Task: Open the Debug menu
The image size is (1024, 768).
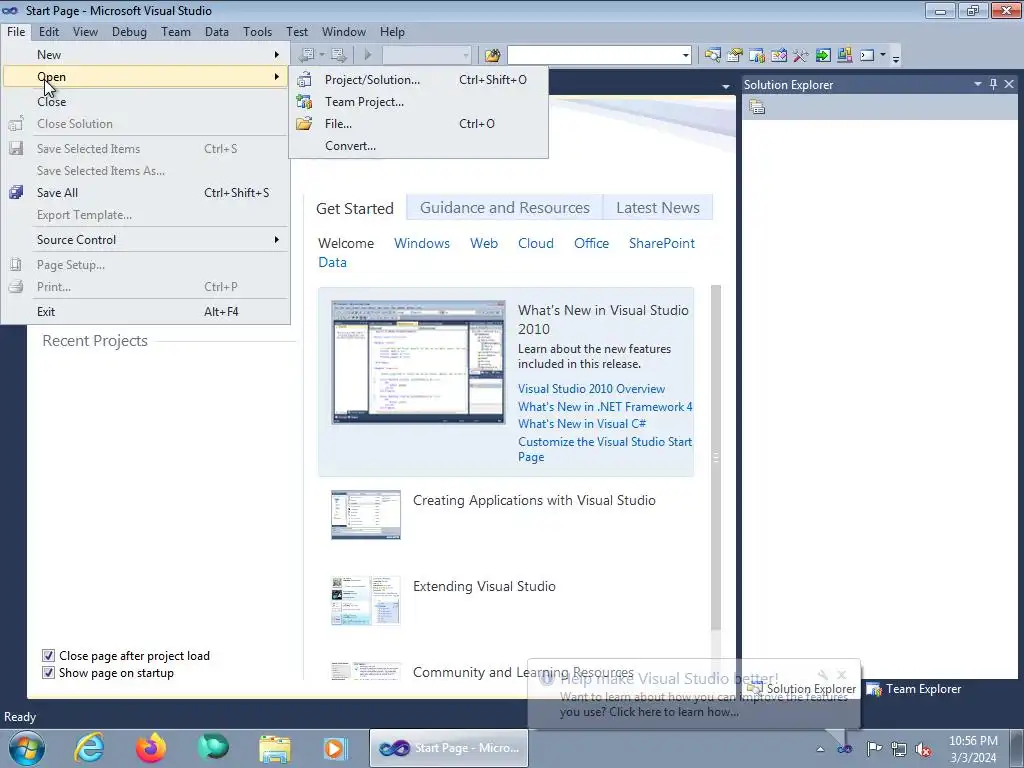Action: pyautogui.click(x=129, y=31)
